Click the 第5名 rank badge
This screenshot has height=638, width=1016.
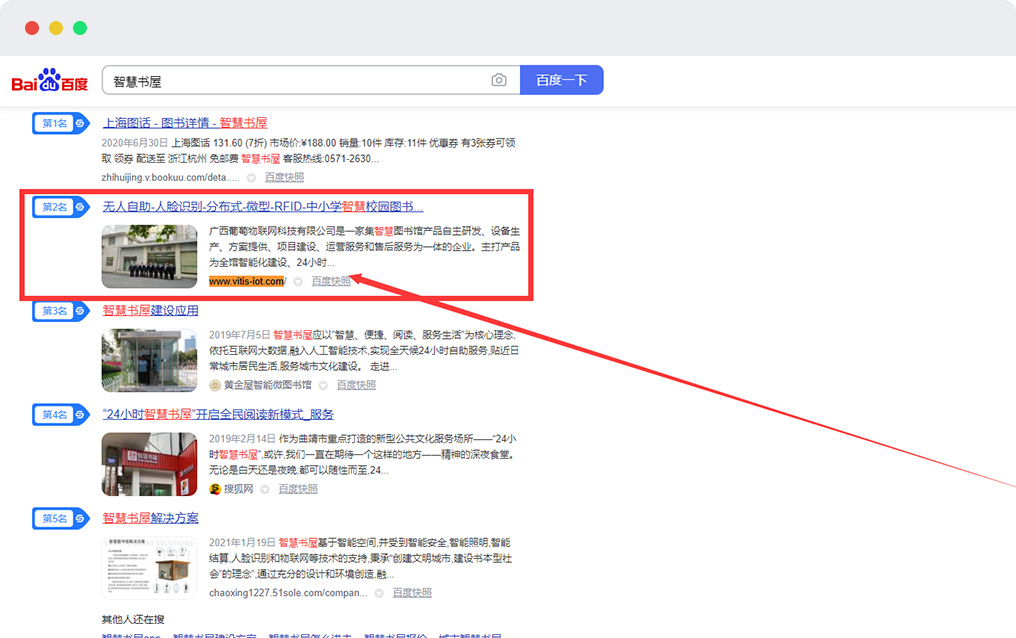pos(60,518)
